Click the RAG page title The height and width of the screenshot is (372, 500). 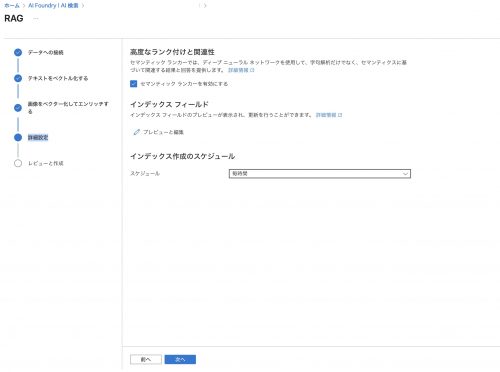14,18
